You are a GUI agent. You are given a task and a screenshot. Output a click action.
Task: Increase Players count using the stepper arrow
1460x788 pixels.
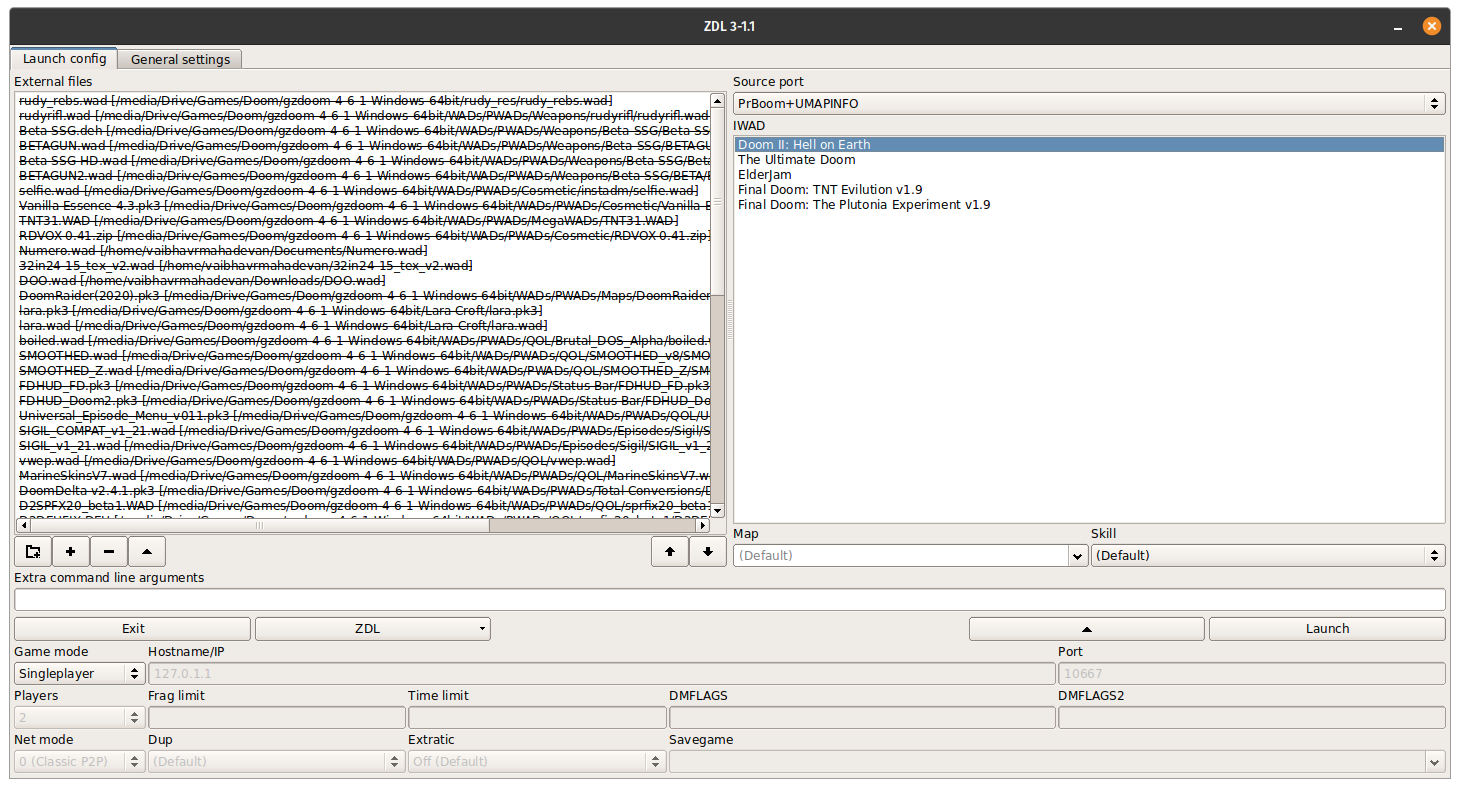(136, 712)
